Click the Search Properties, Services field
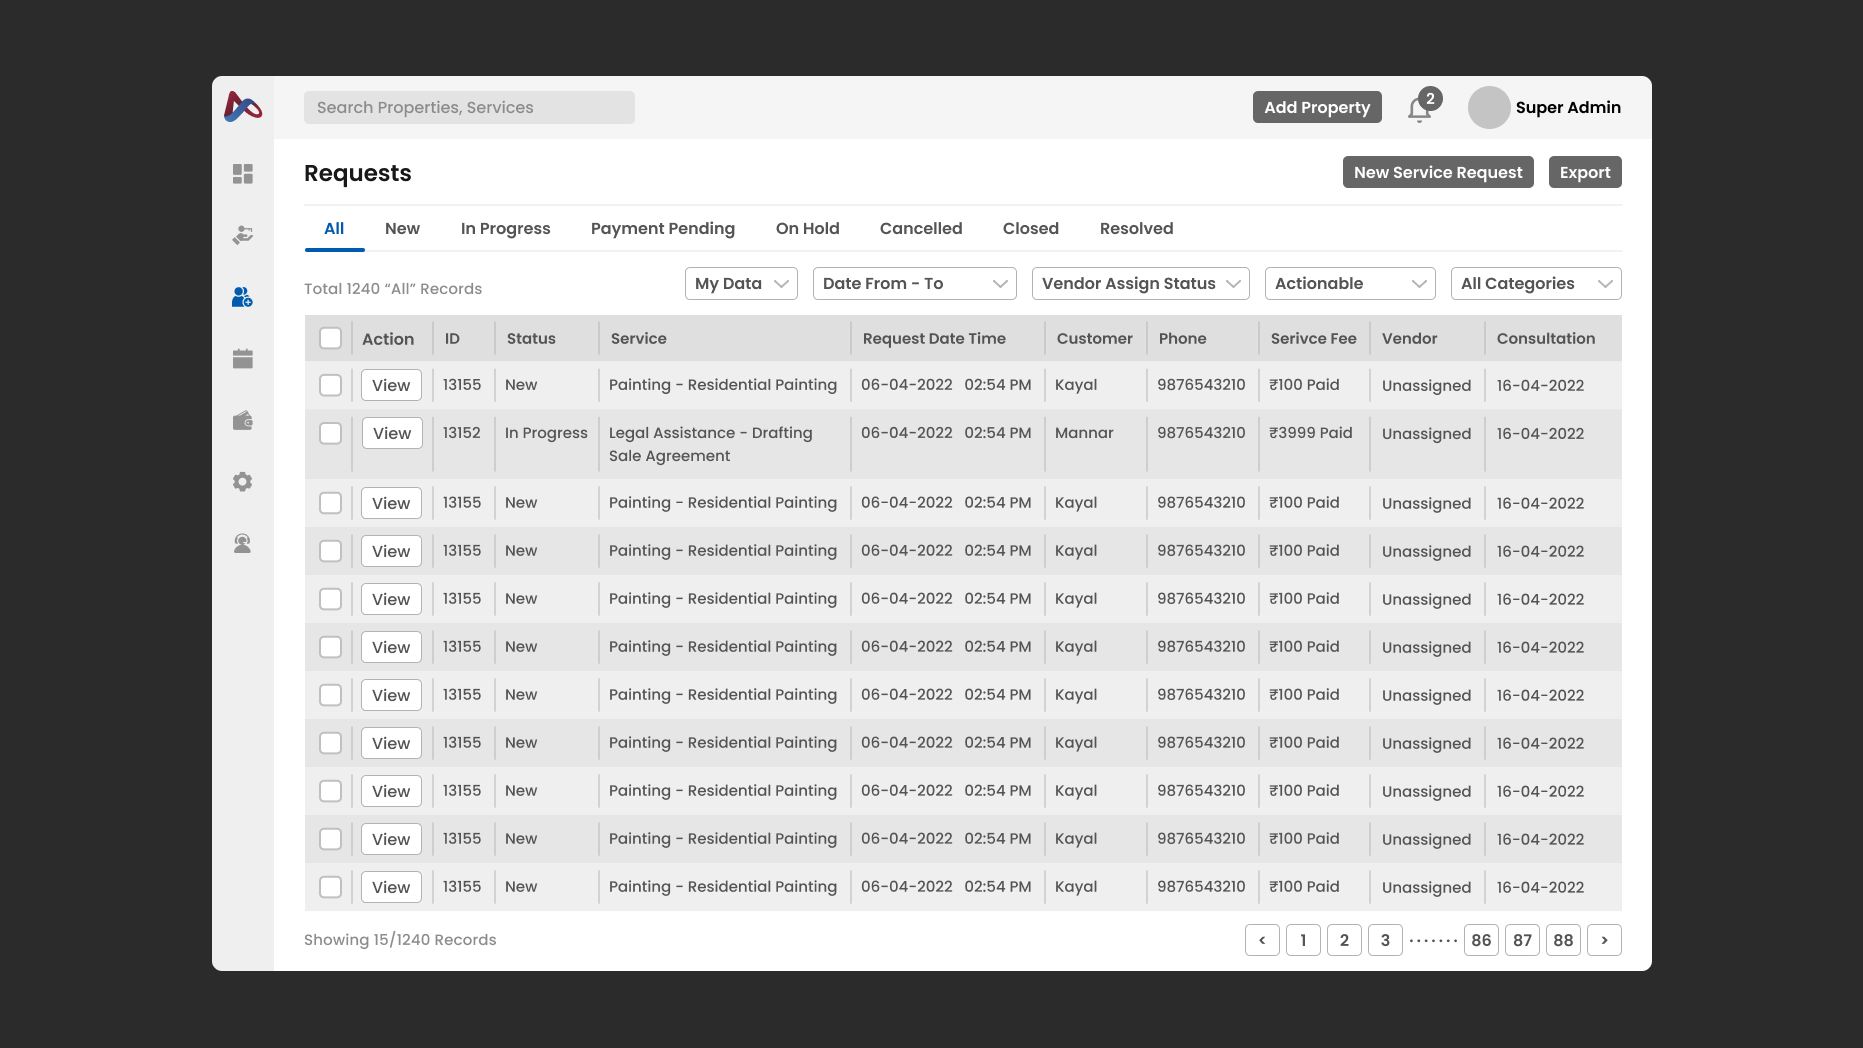The image size is (1863, 1048). pos(468,107)
